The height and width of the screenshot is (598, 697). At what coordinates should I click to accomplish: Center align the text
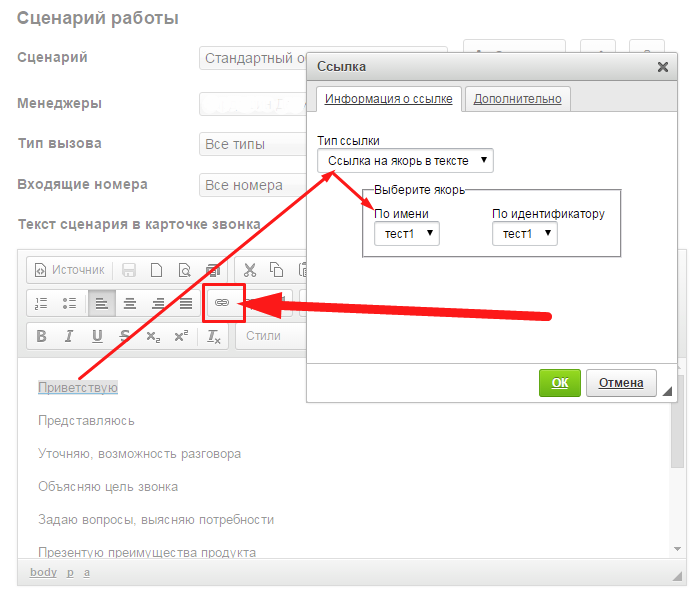point(130,303)
